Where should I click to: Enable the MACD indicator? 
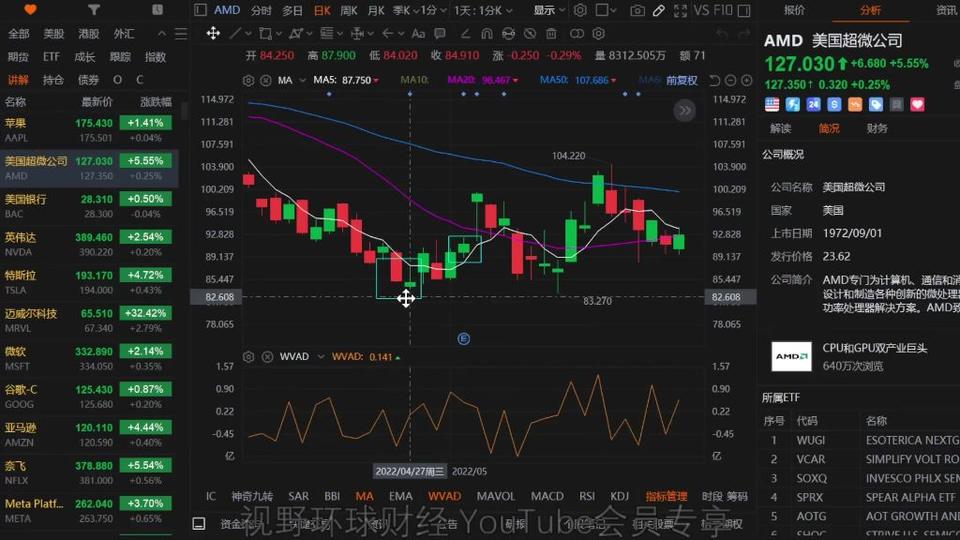click(x=547, y=496)
